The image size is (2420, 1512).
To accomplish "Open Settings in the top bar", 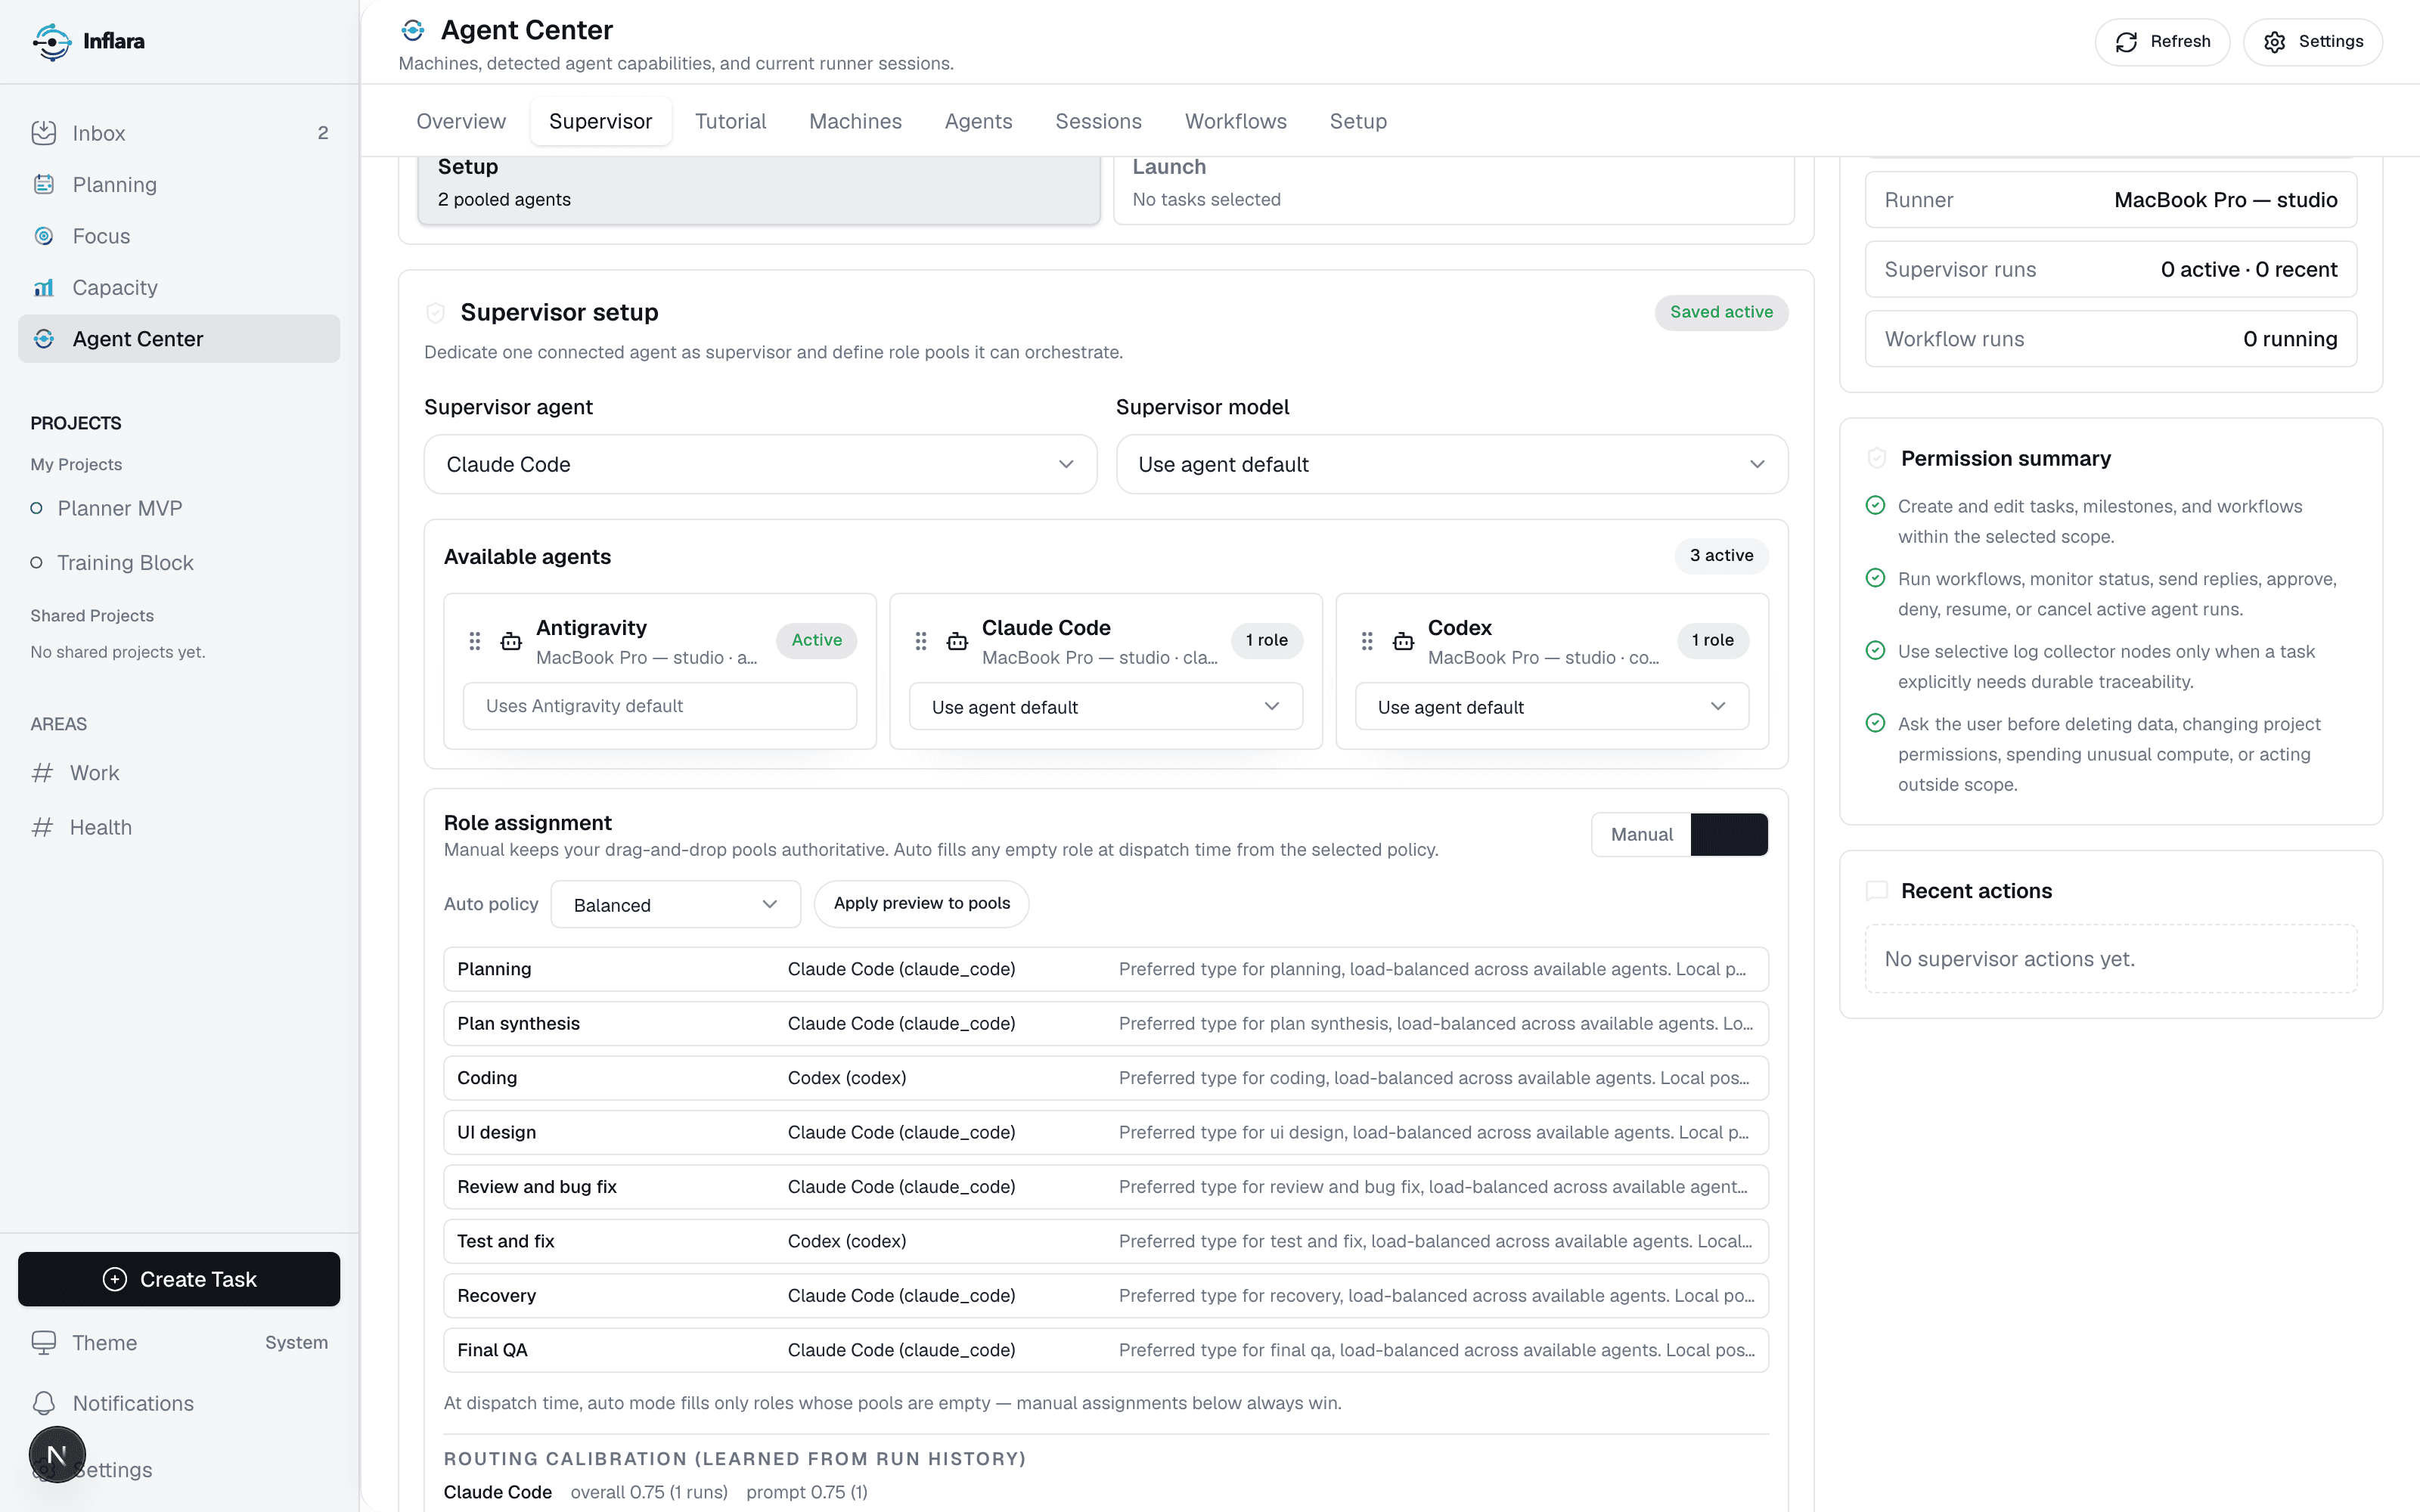I will (x=2312, y=42).
